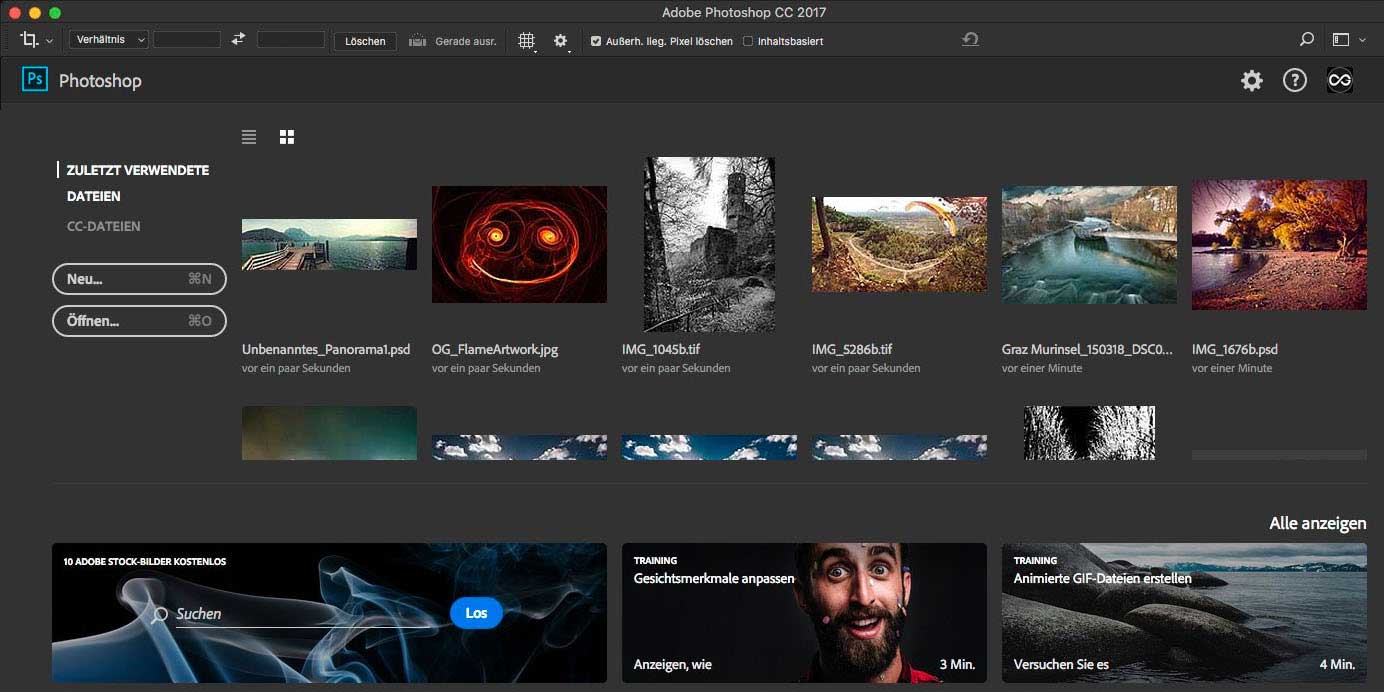Open Photoshop start screen settings gear
This screenshot has width=1384, height=692.
click(x=1252, y=81)
